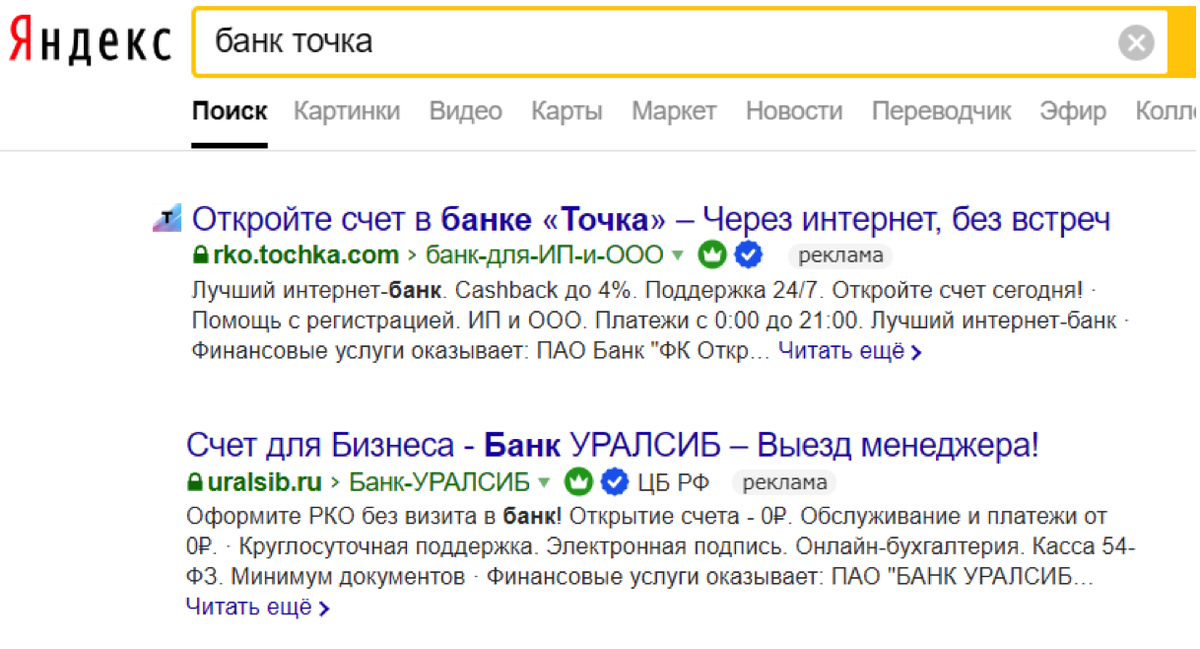Click the crown badge next to uralsib.ru
The width and height of the screenshot is (1200, 649).
(577, 481)
